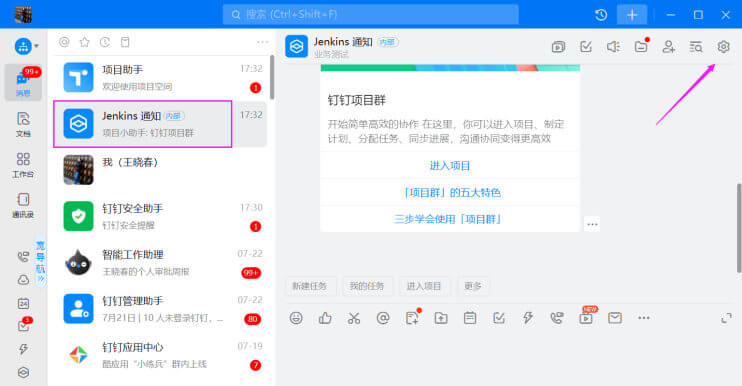Open the emoji picker in input toolbar
Screen dimensions: 742x386
296,318
